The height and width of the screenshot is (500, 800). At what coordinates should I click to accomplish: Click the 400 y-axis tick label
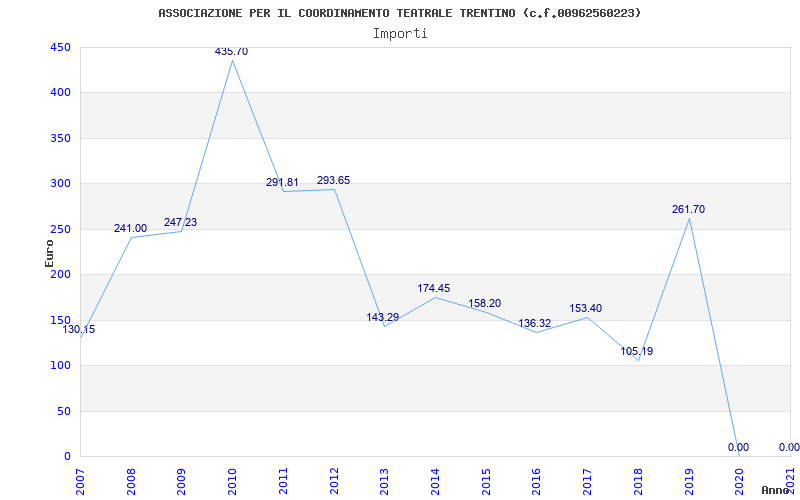point(60,93)
